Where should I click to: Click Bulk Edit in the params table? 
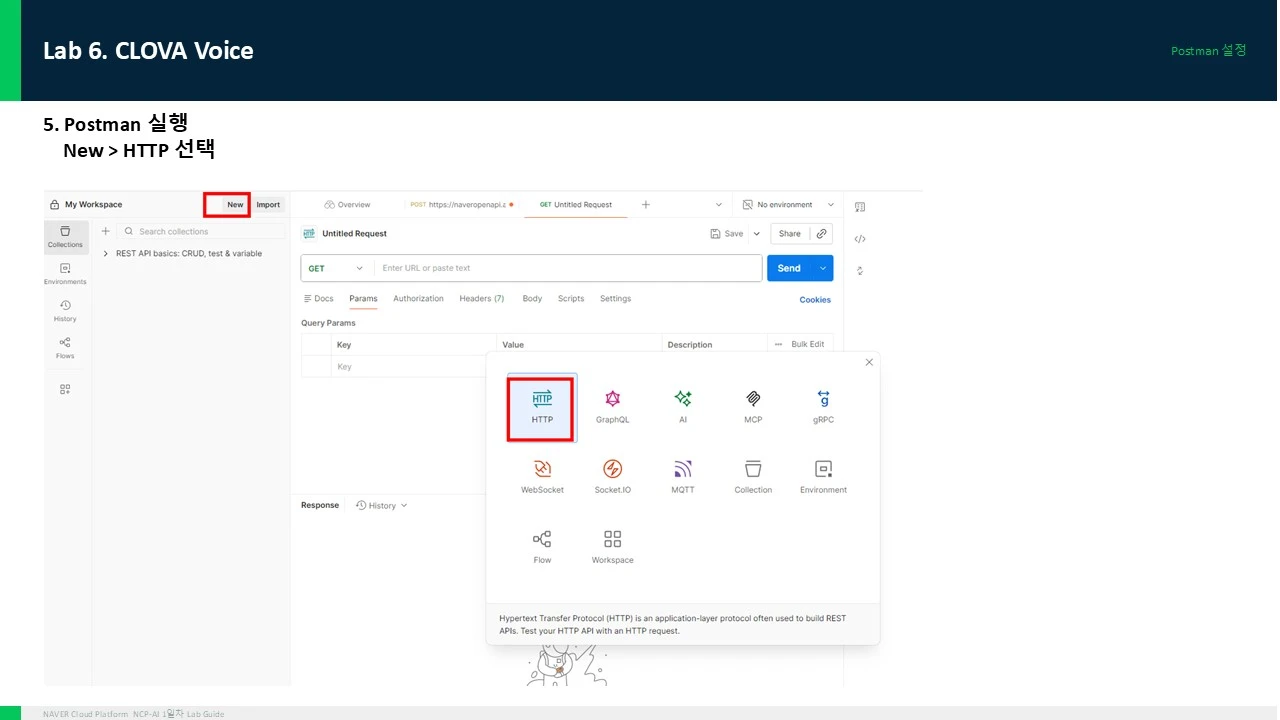point(808,344)
